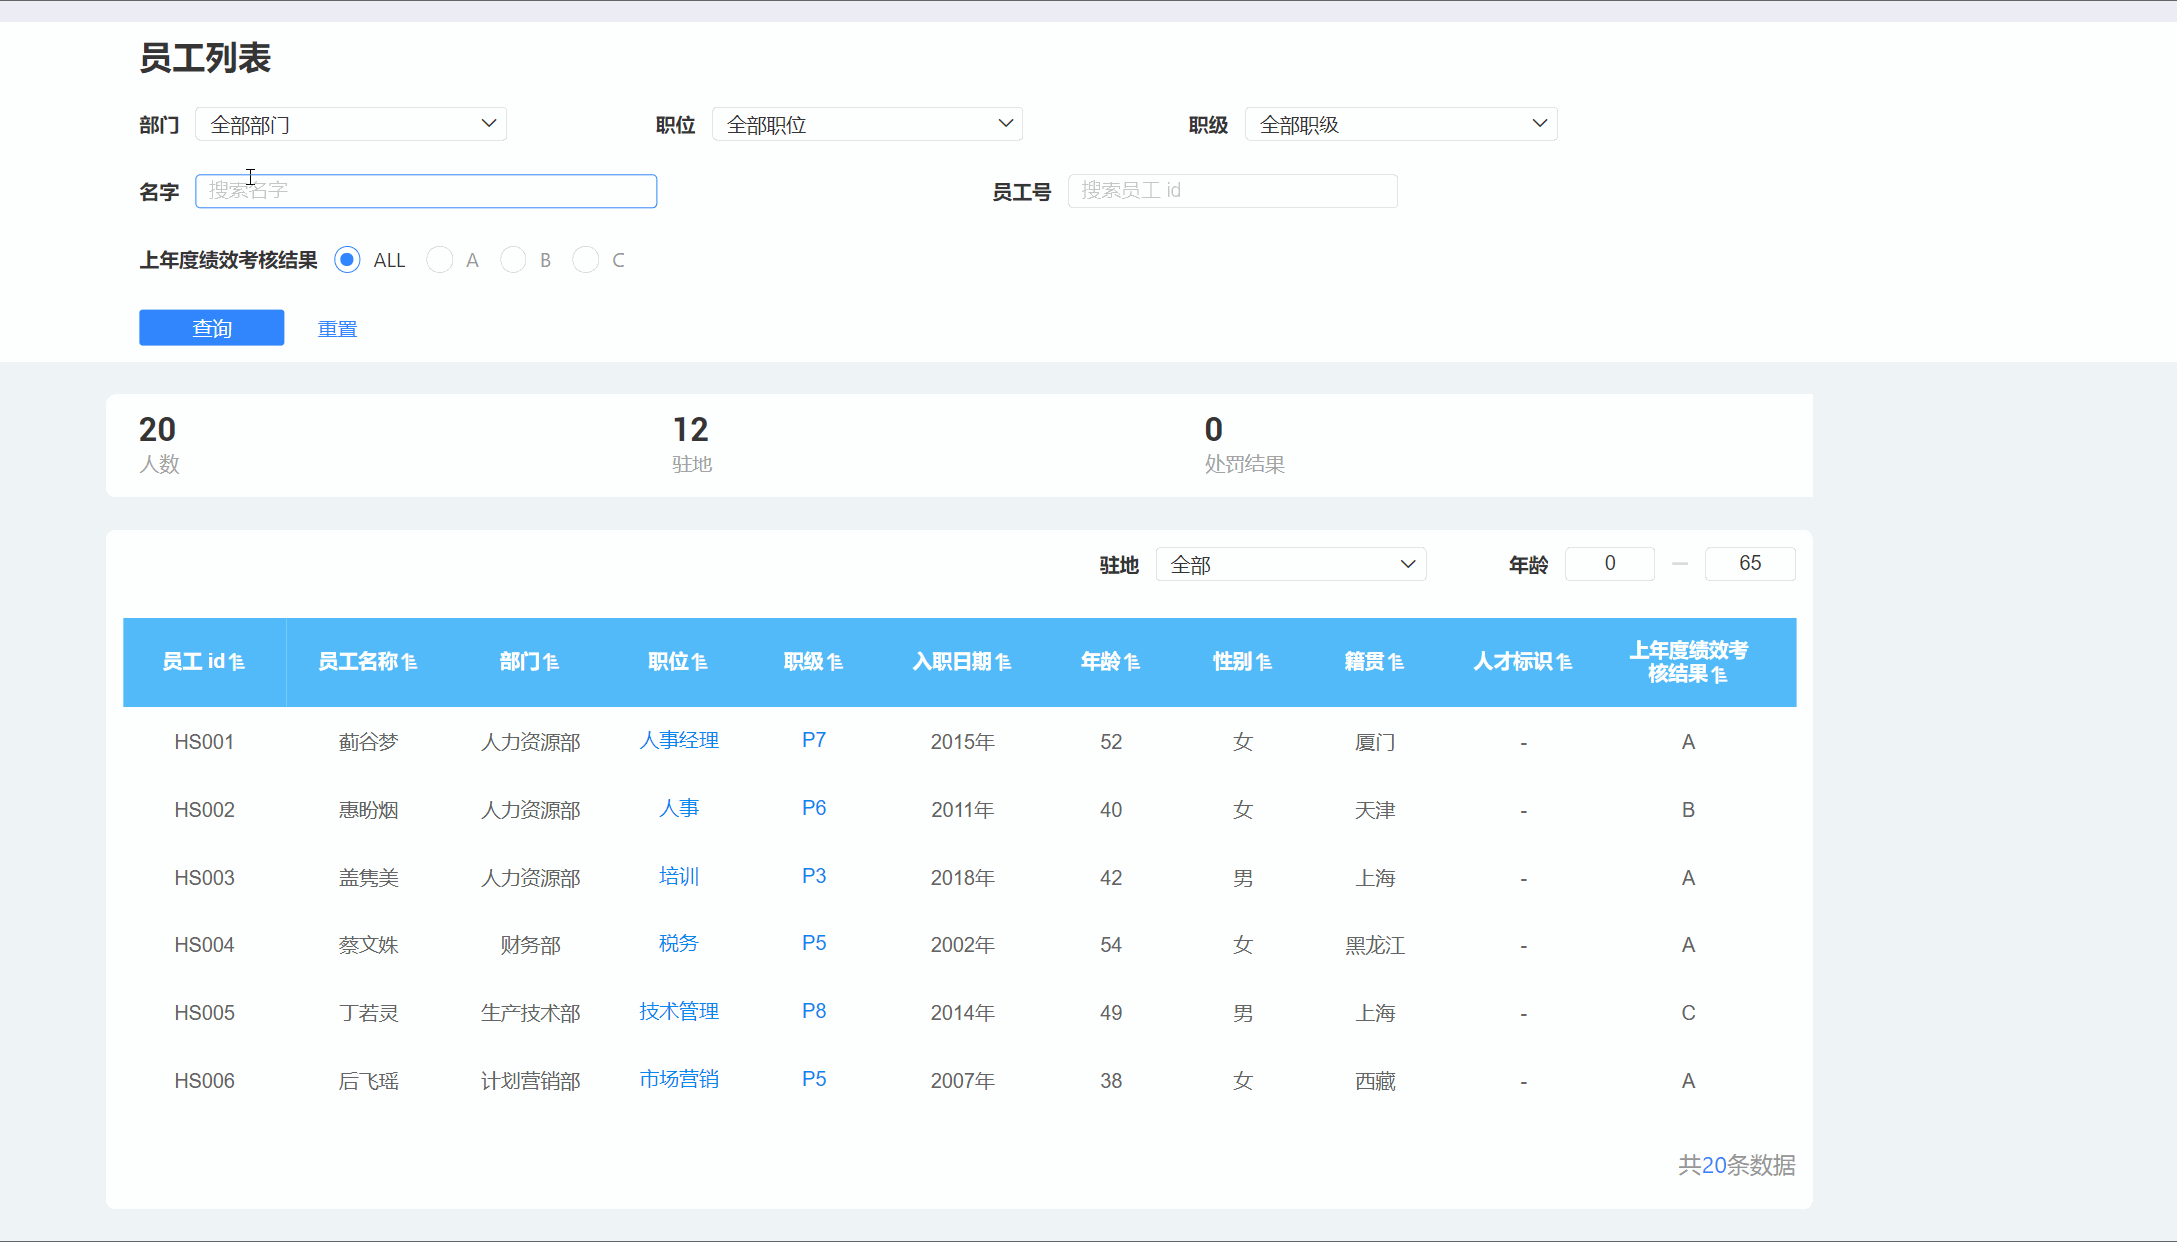Sort by 员工 id column icon
This screenshot has height=1242, width=2177.
(x=237, y=662)
